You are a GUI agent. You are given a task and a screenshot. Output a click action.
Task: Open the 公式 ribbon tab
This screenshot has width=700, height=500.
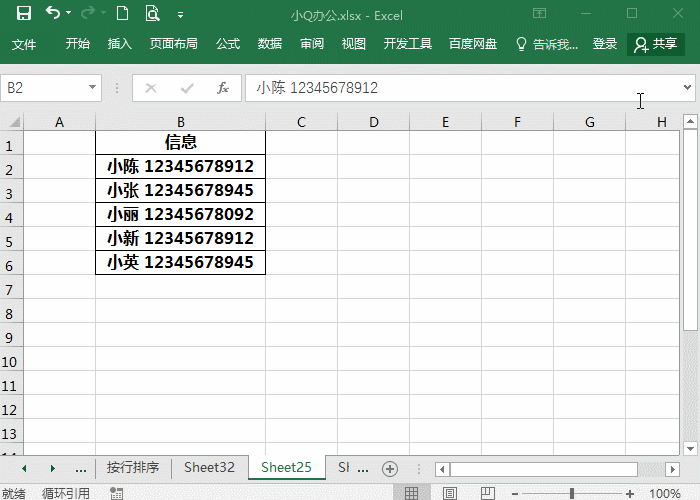pyautogui.click(x=228, y=44)
